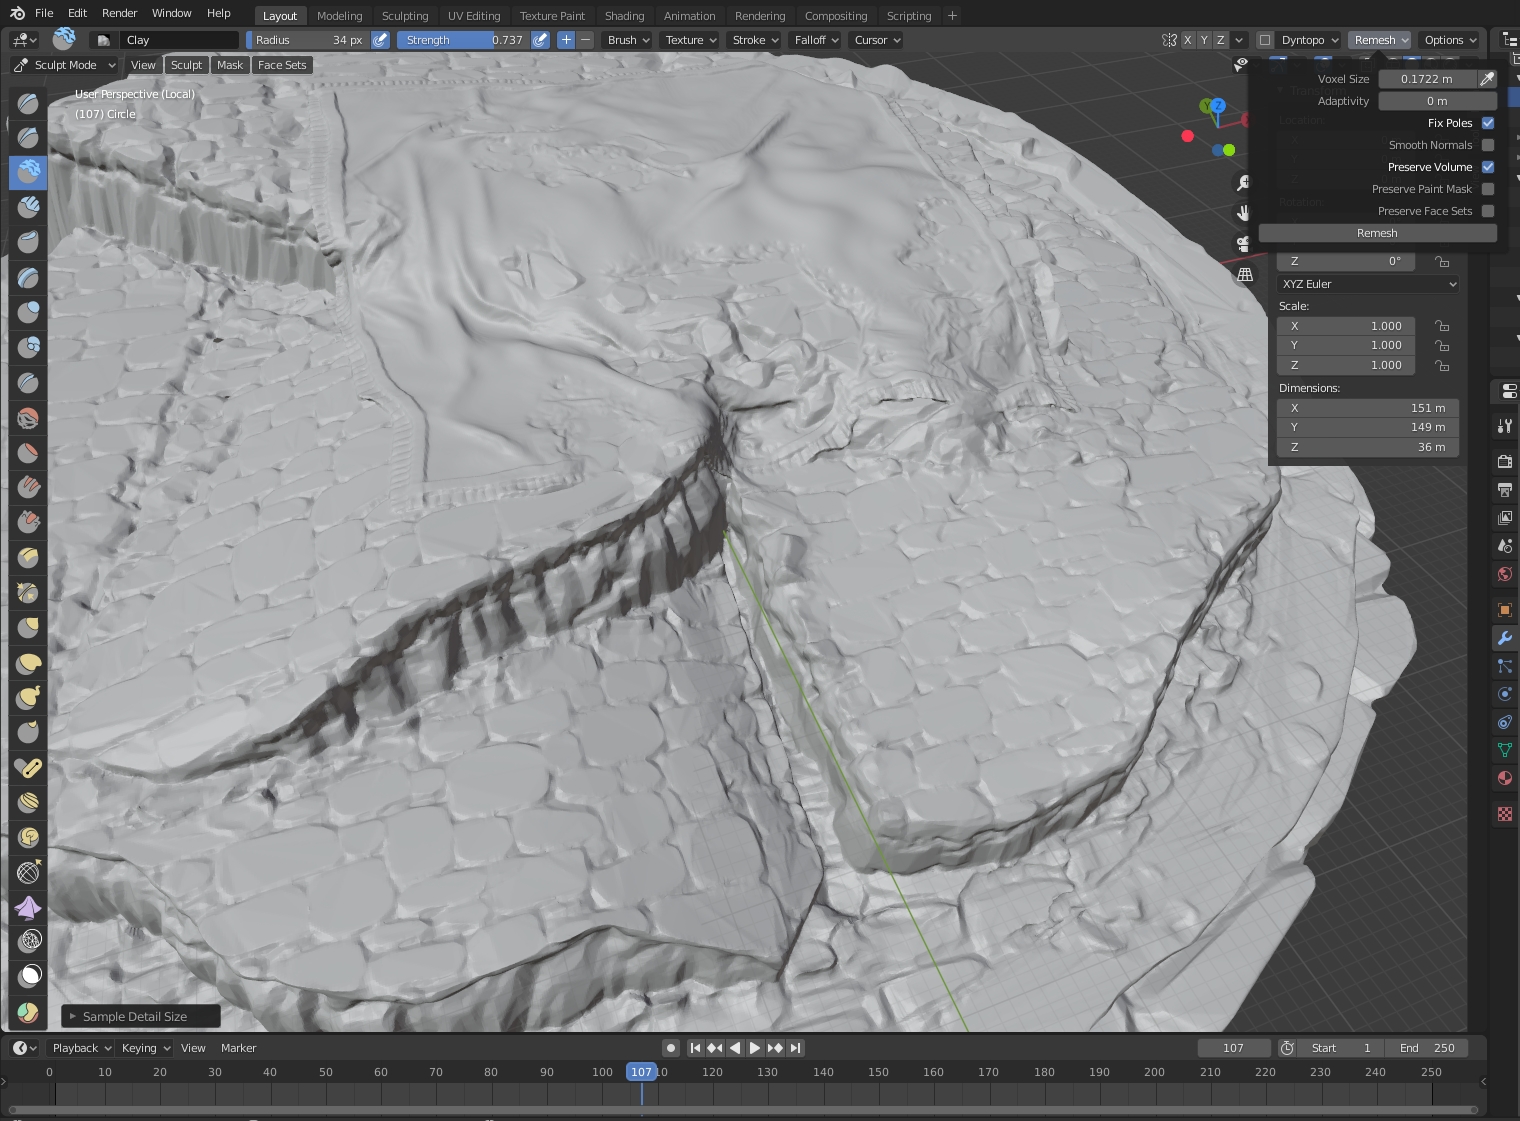Select the Flatten brush tool
The width and height of the screenshot is (1520, 1121).
(x=28, y=452)
